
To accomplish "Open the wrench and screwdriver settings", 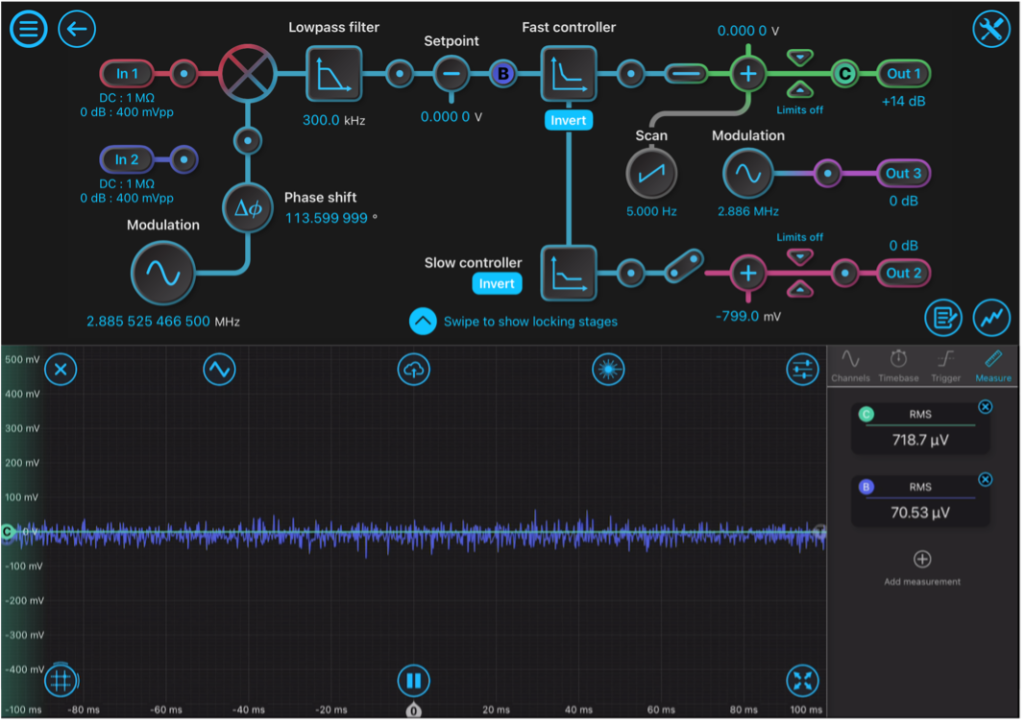I will click(991, 29).
